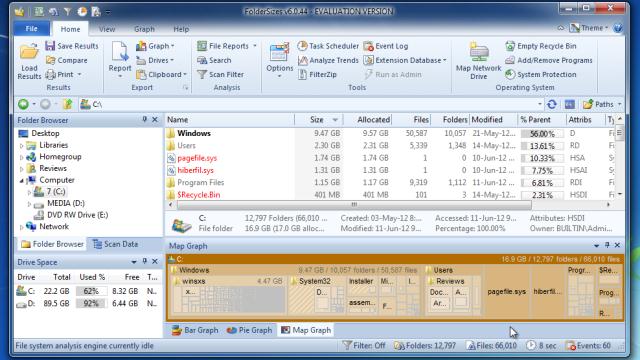Expand the MEDIA (D:) tree node
Viewport: 640px width, 360px height.
coord(29,204)
